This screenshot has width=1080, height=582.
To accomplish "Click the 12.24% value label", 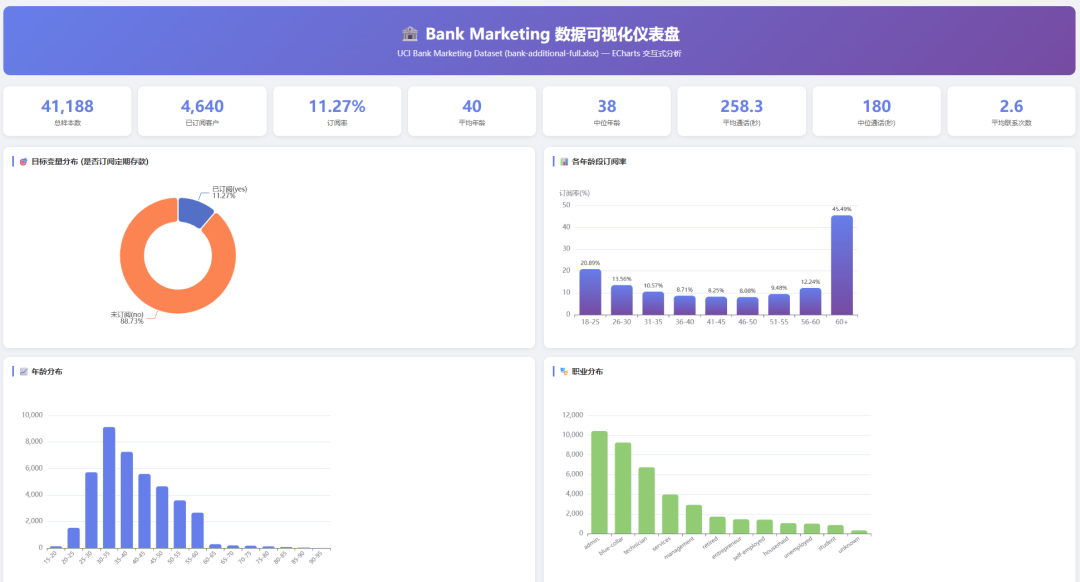I will click(811, 282).
